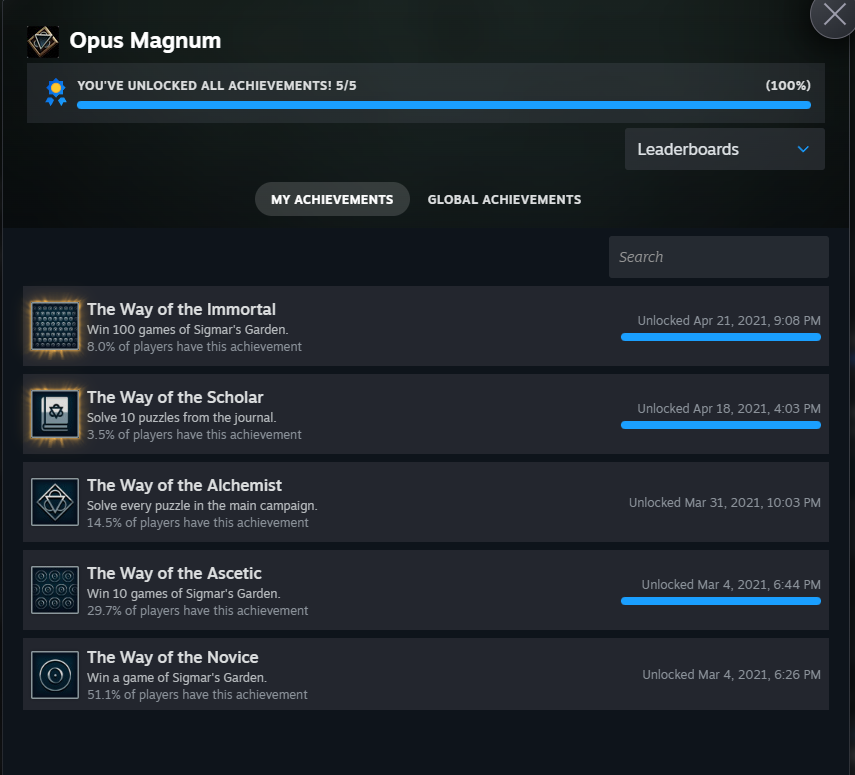Switch to My Achievements tab
Screen dimensions: 855x775
tap(332, 199)
